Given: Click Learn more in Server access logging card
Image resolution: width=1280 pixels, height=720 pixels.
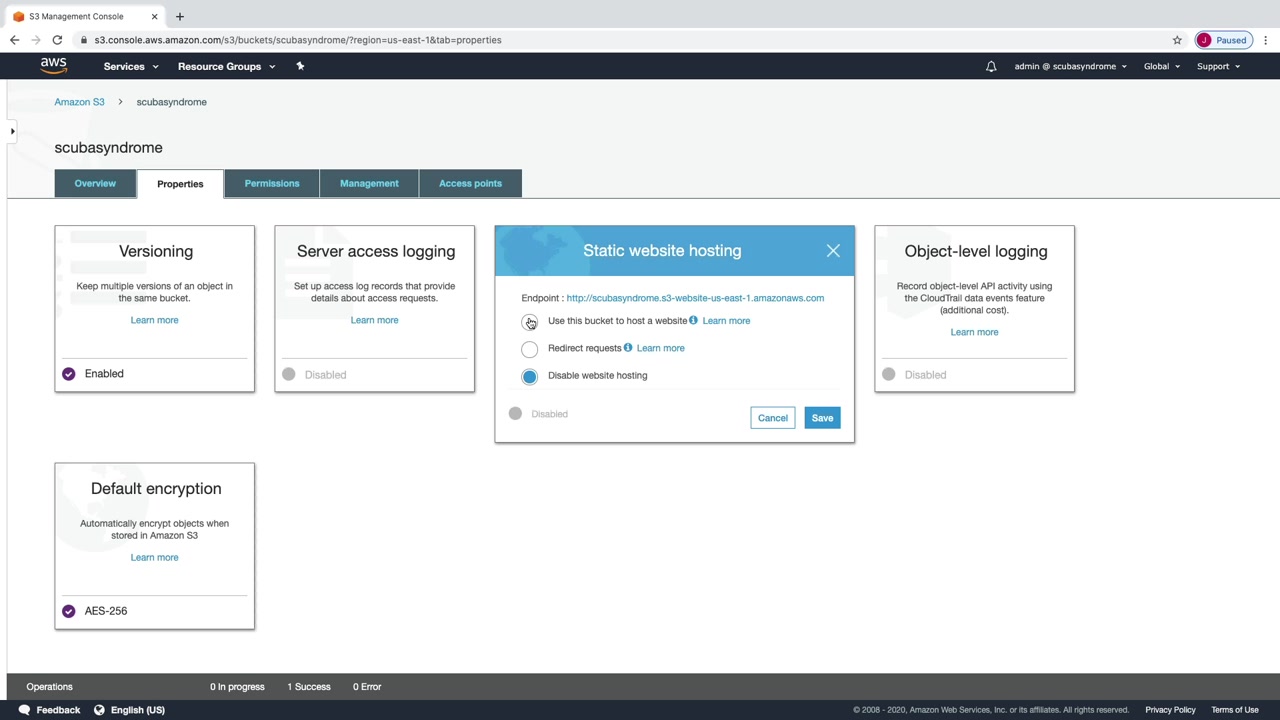Looking at the screenshot, I should point(374,320).
